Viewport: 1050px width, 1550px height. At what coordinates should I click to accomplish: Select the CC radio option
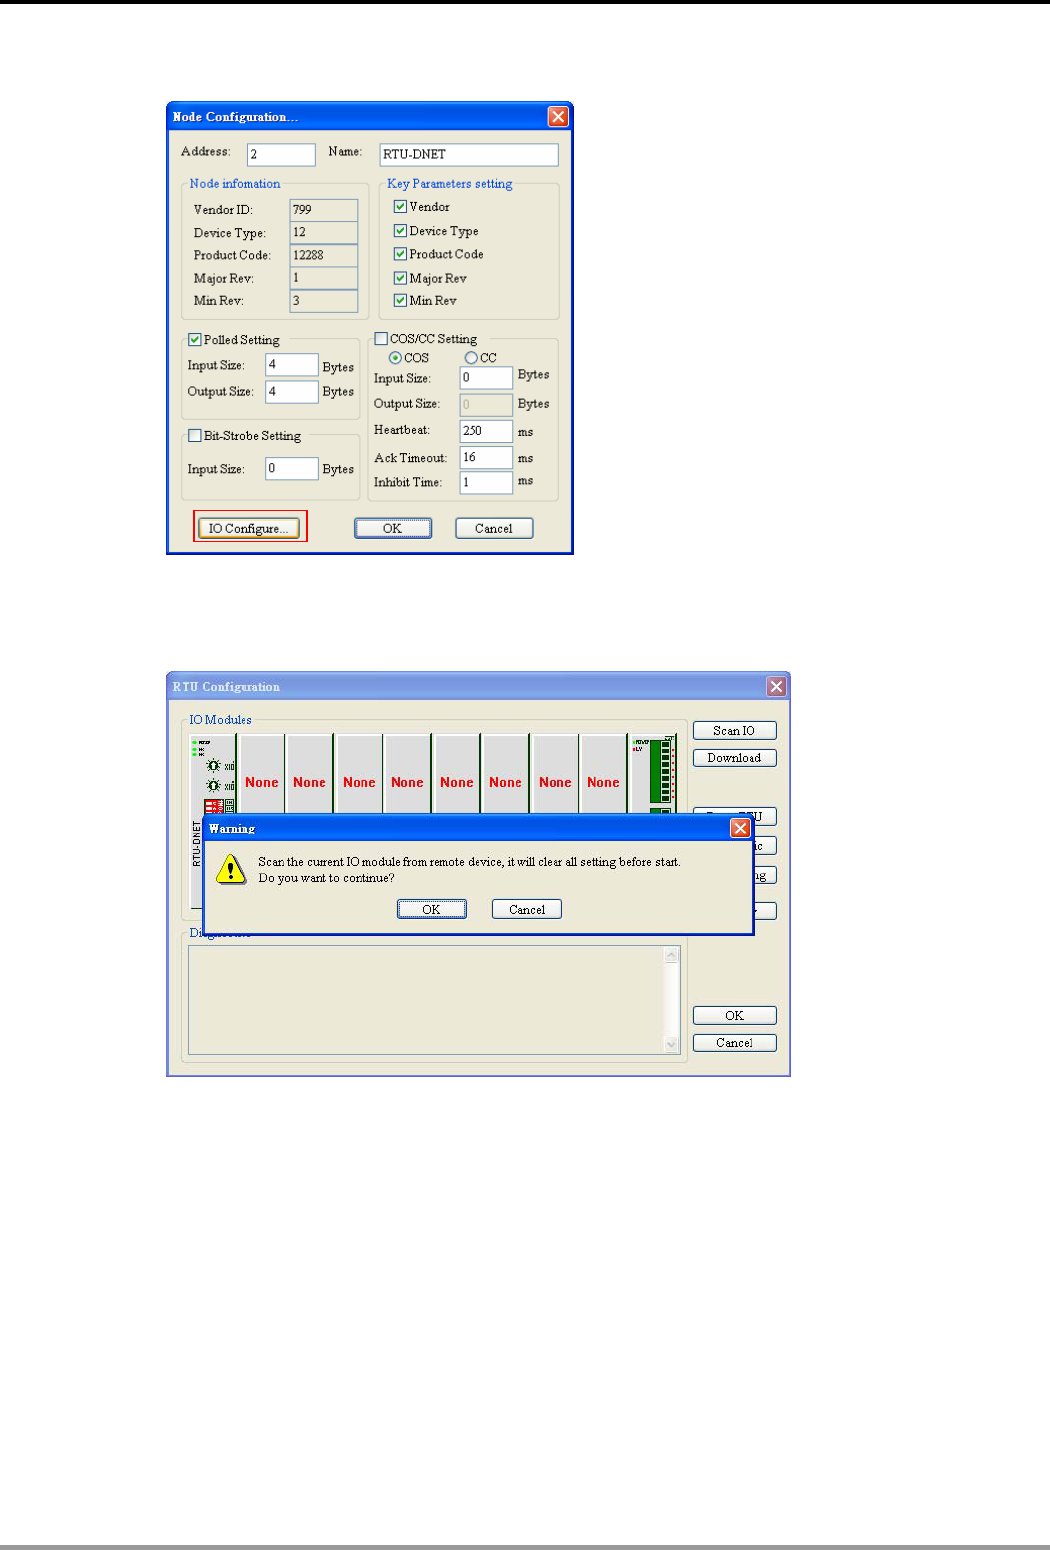pos(471,358)
